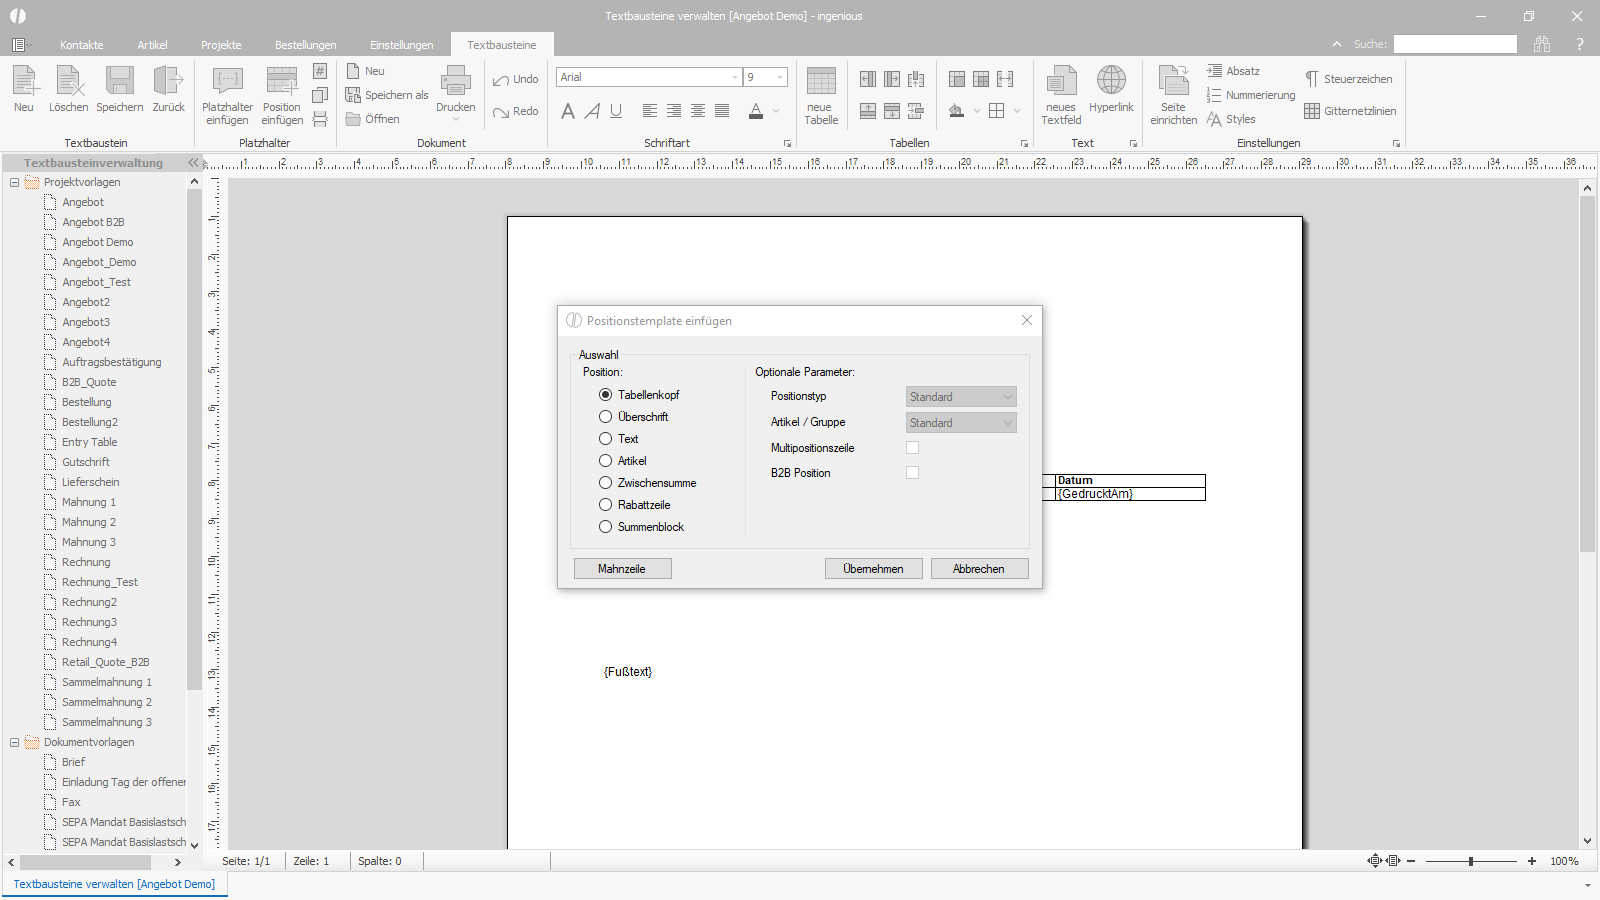The height and width of the screenshot is (900, 1600).
Task: Click the Speichern disk icon
Action: point(120,89)
